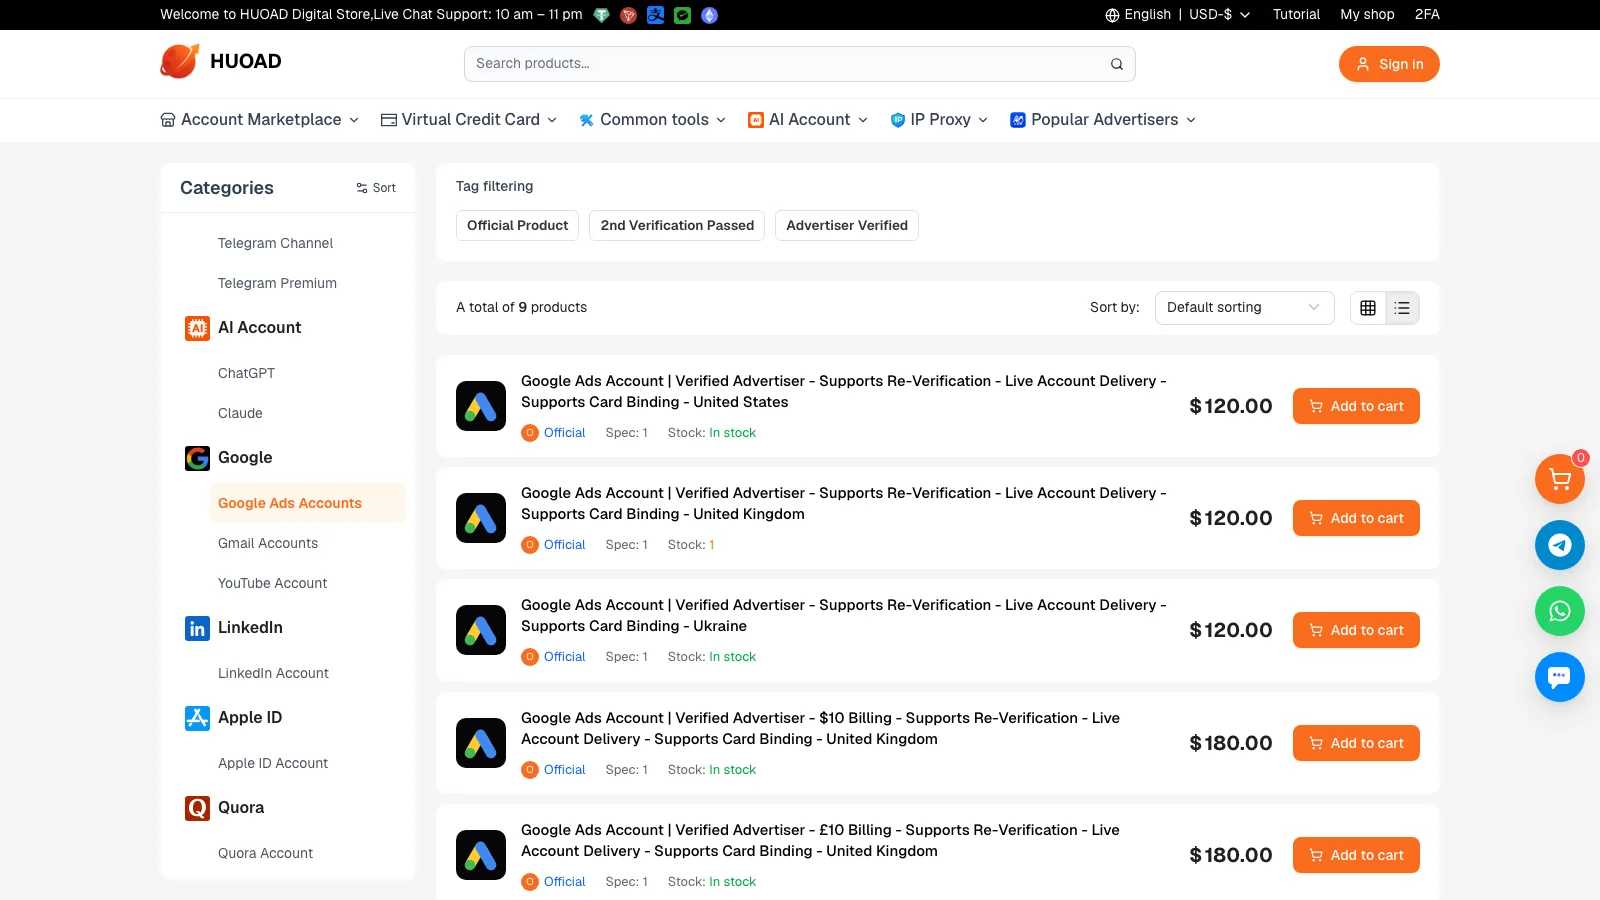The width and height of the screenshot is (1600, 900).
Task: Click the HUOAD logo icon
Action: click(180, 61)
